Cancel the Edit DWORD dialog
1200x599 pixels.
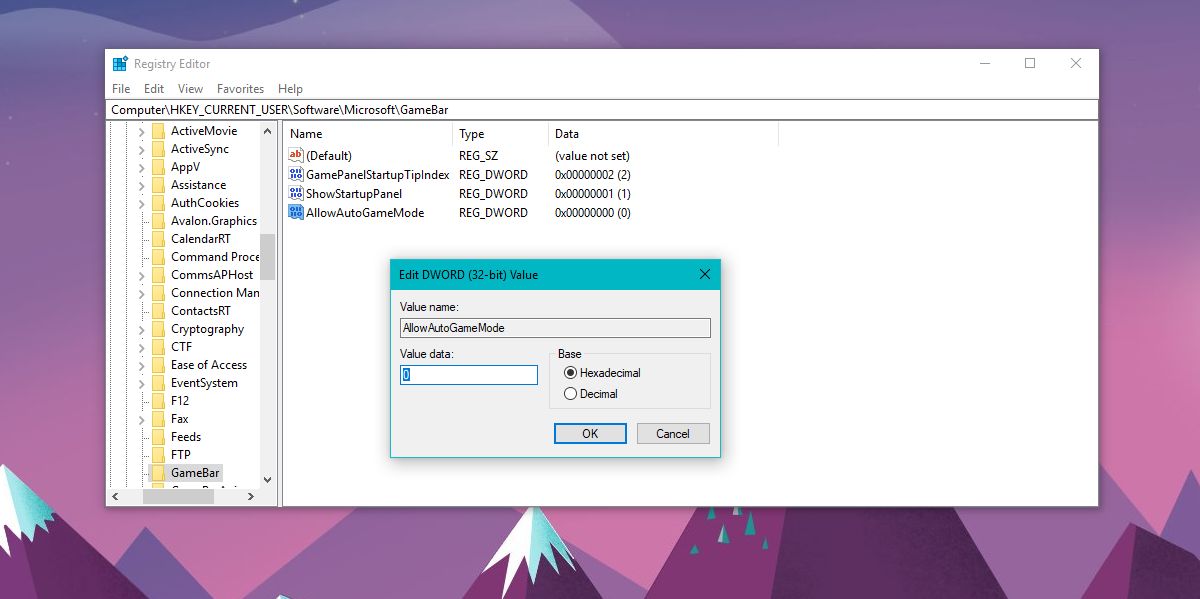[x=672, y=433]
